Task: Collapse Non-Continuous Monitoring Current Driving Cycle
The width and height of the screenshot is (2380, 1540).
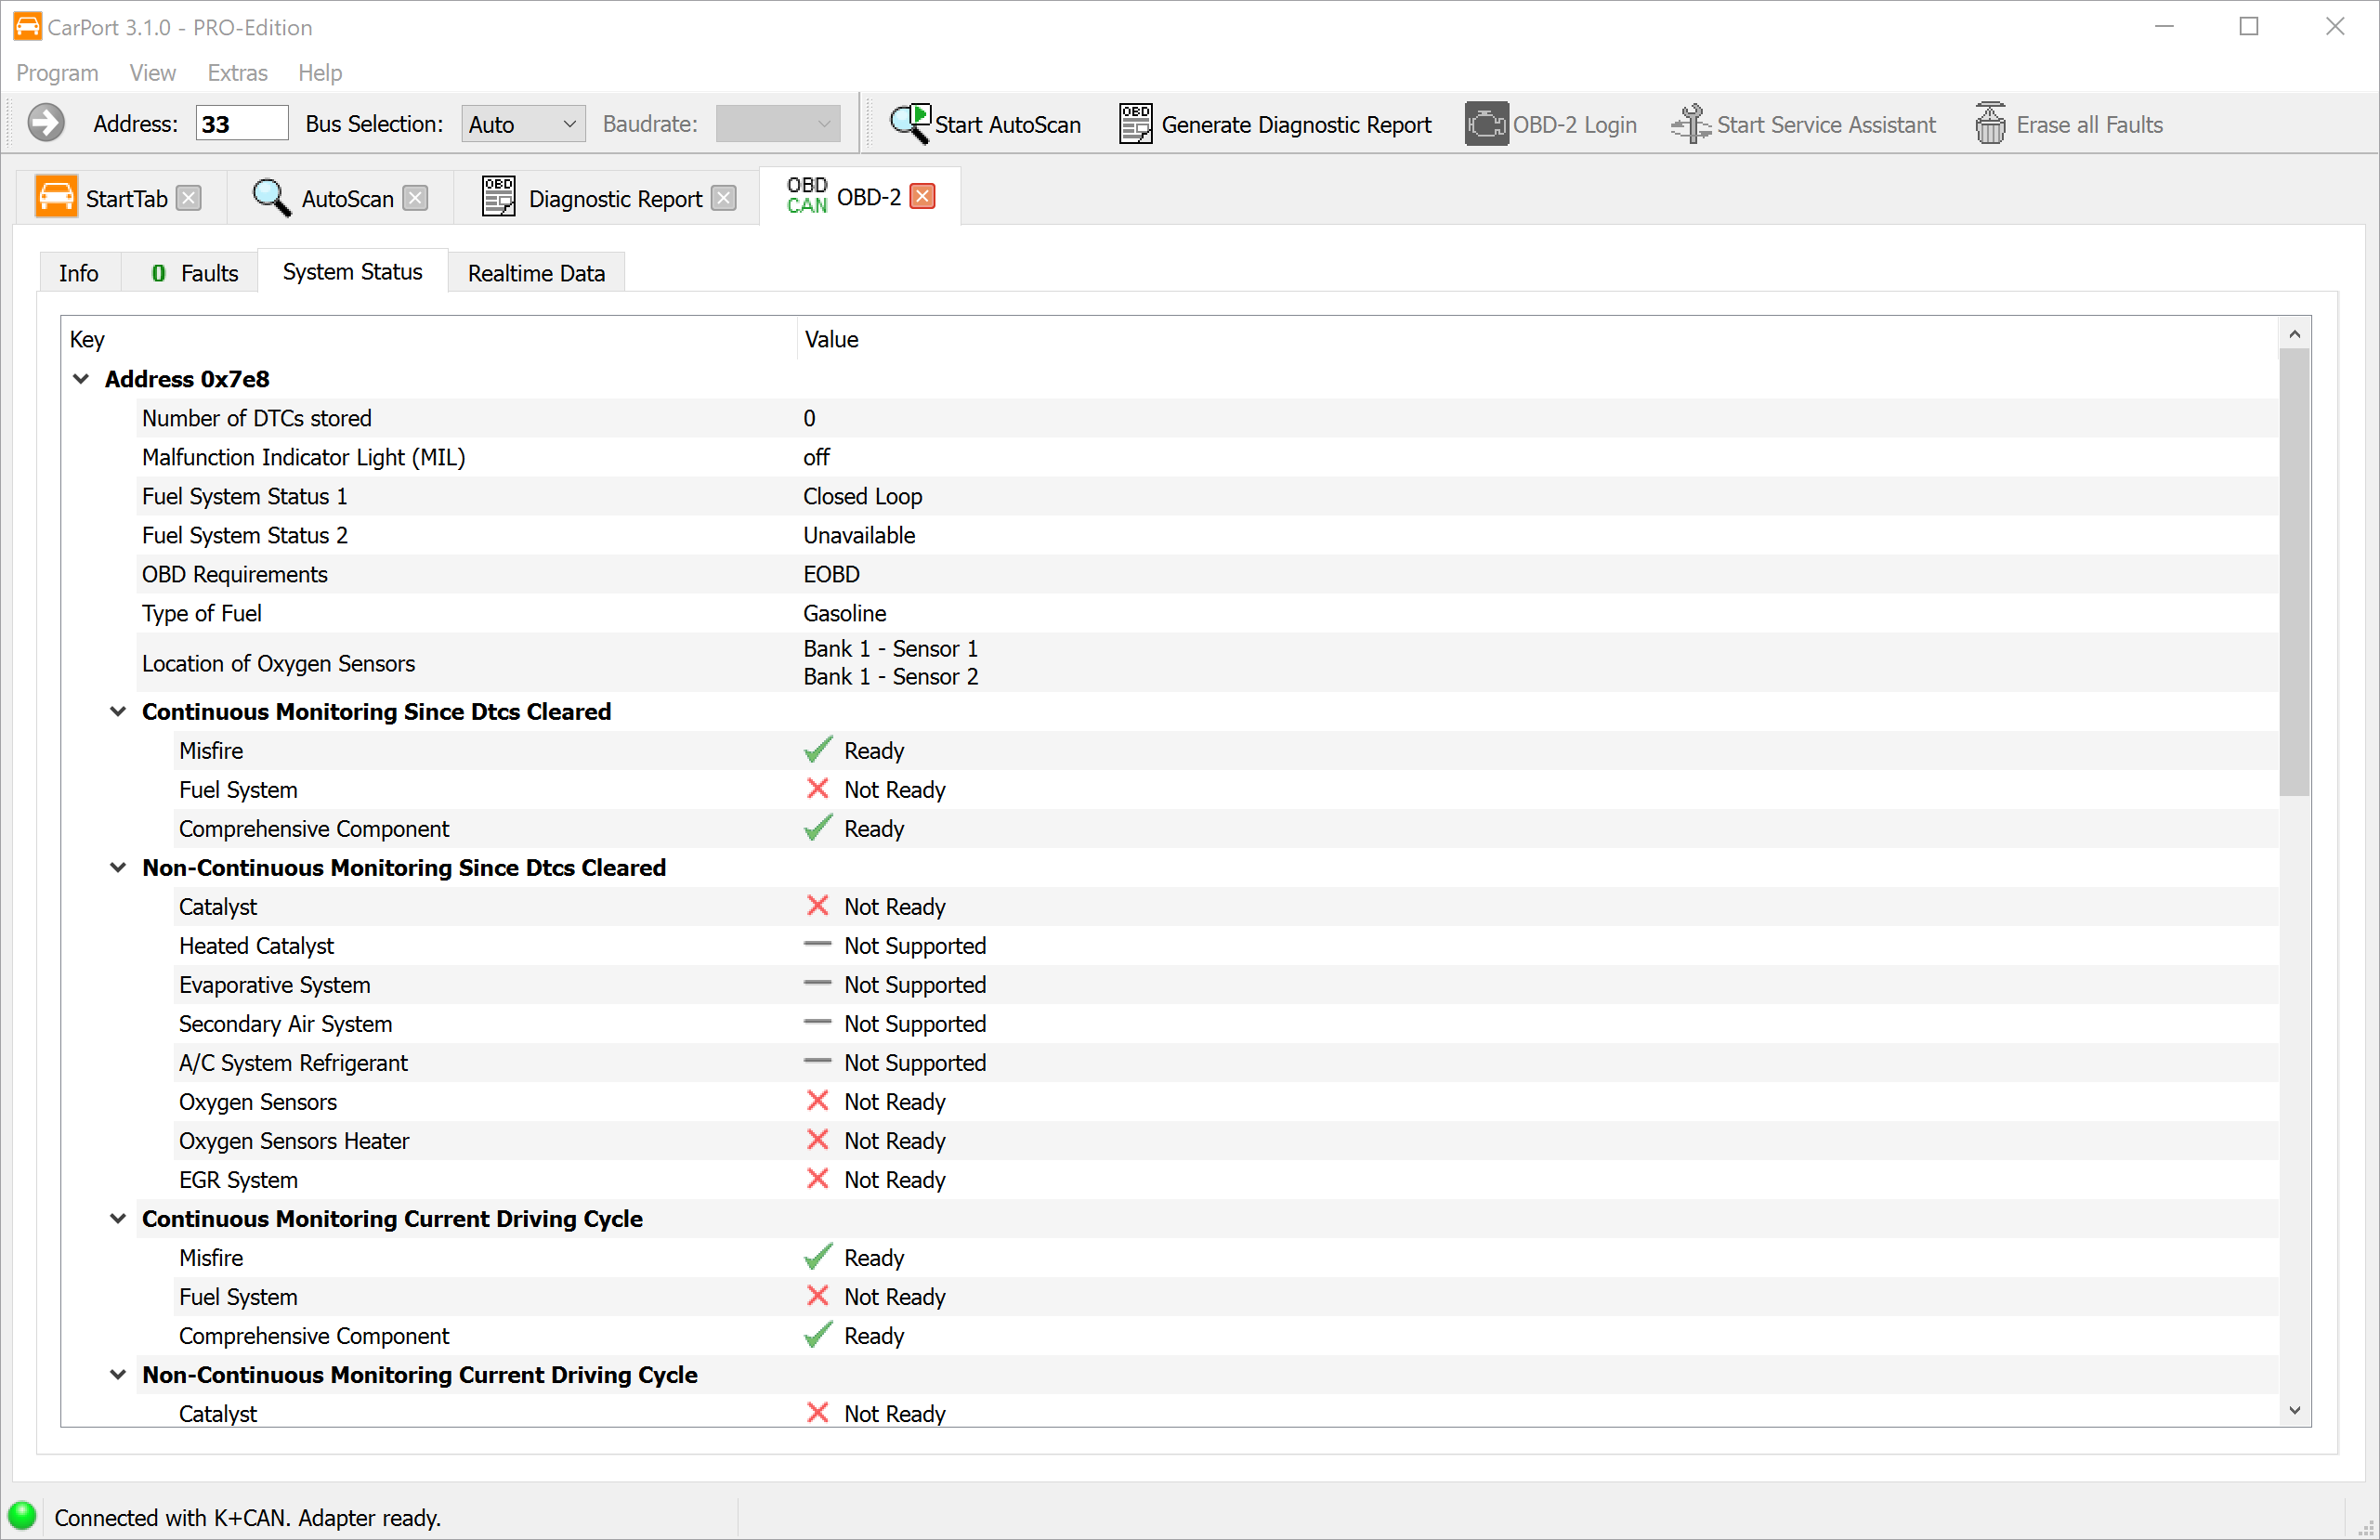Action: point(118,1374)
